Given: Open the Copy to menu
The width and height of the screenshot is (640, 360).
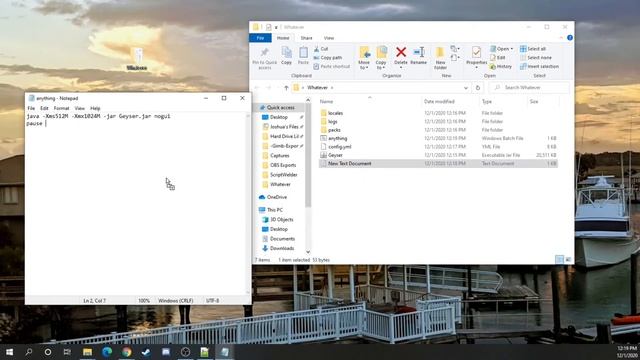Looking at the screenshot, I should (381, 58).
